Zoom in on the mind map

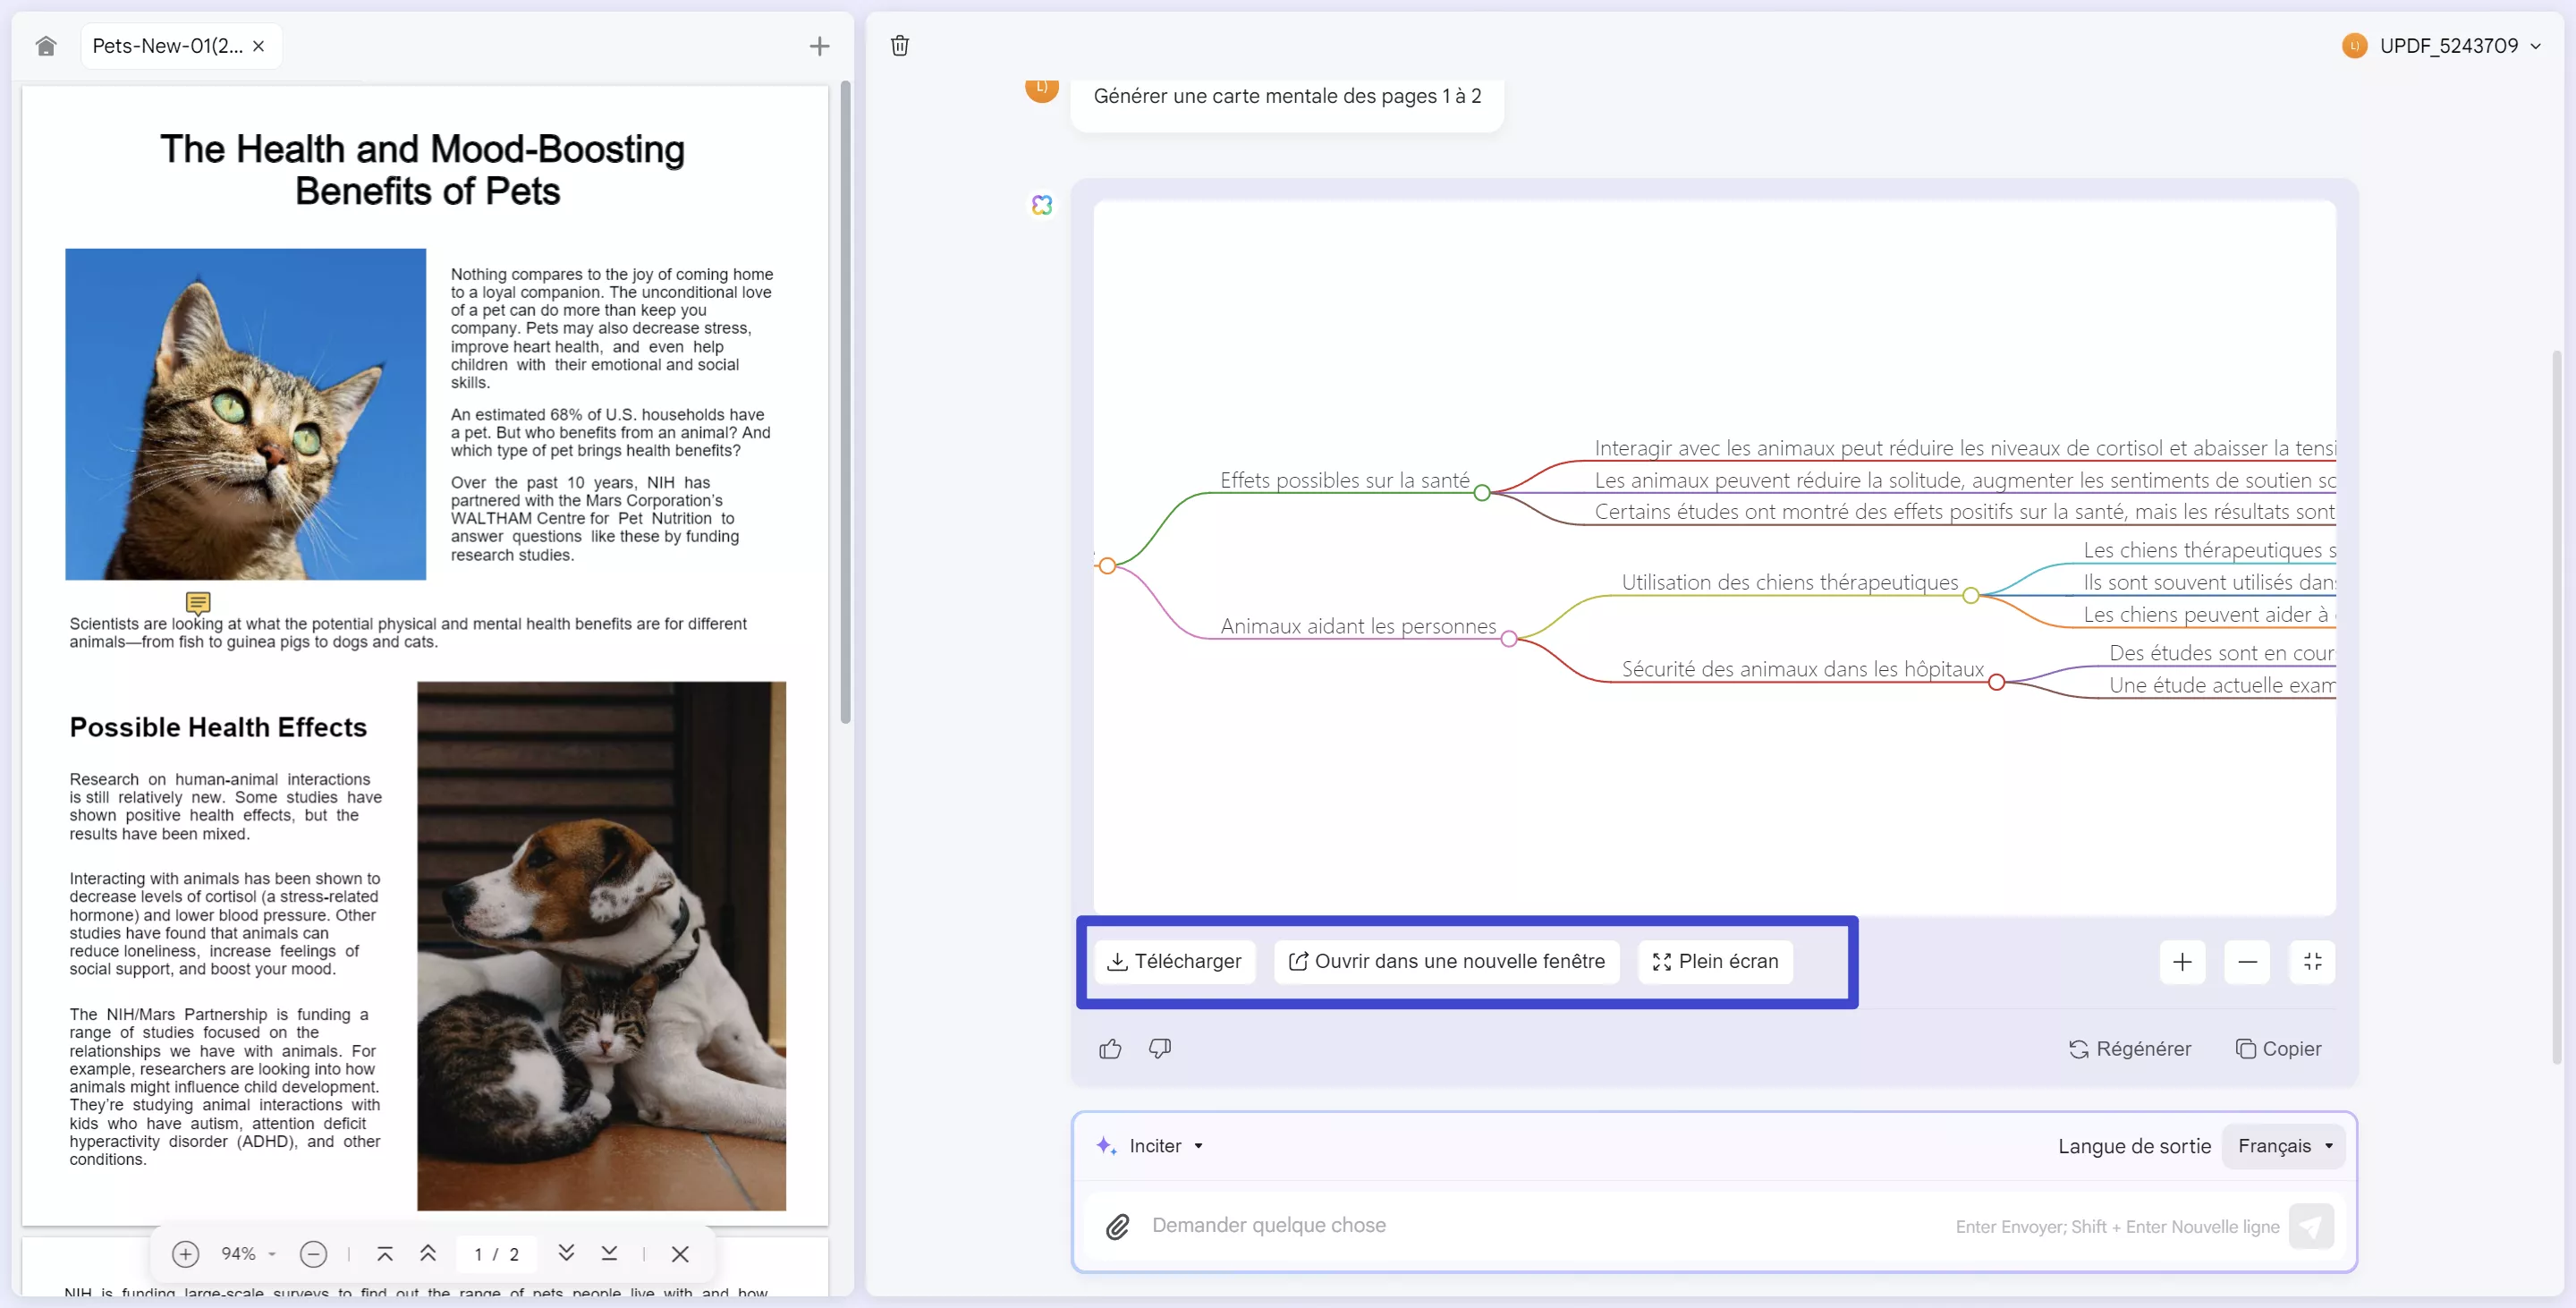[x=2182, y=962]
